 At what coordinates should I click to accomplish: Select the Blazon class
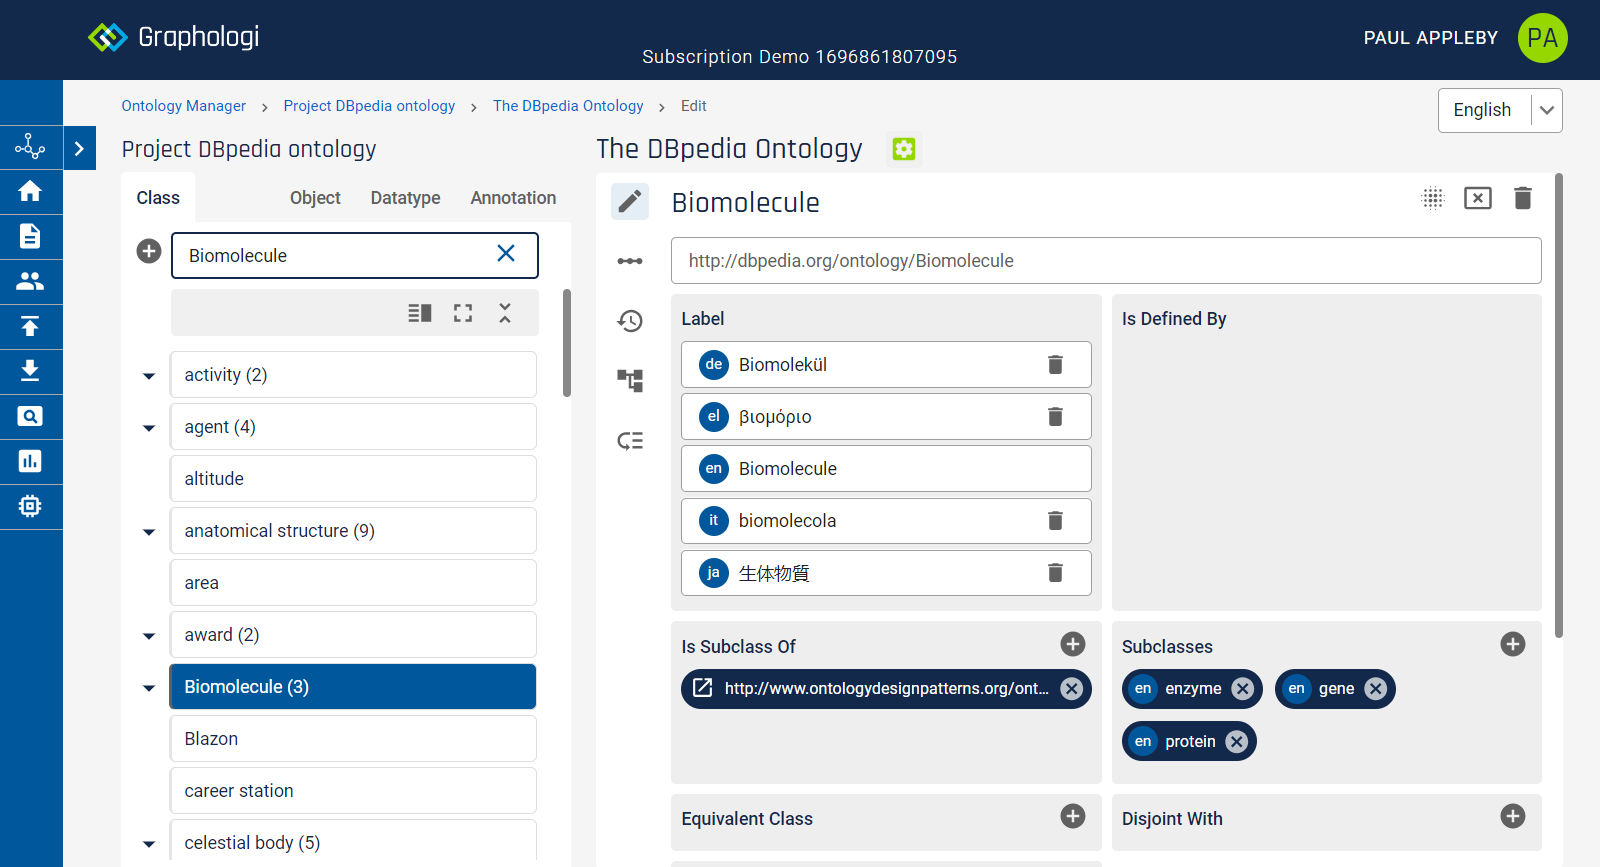(x=353, y=739)
